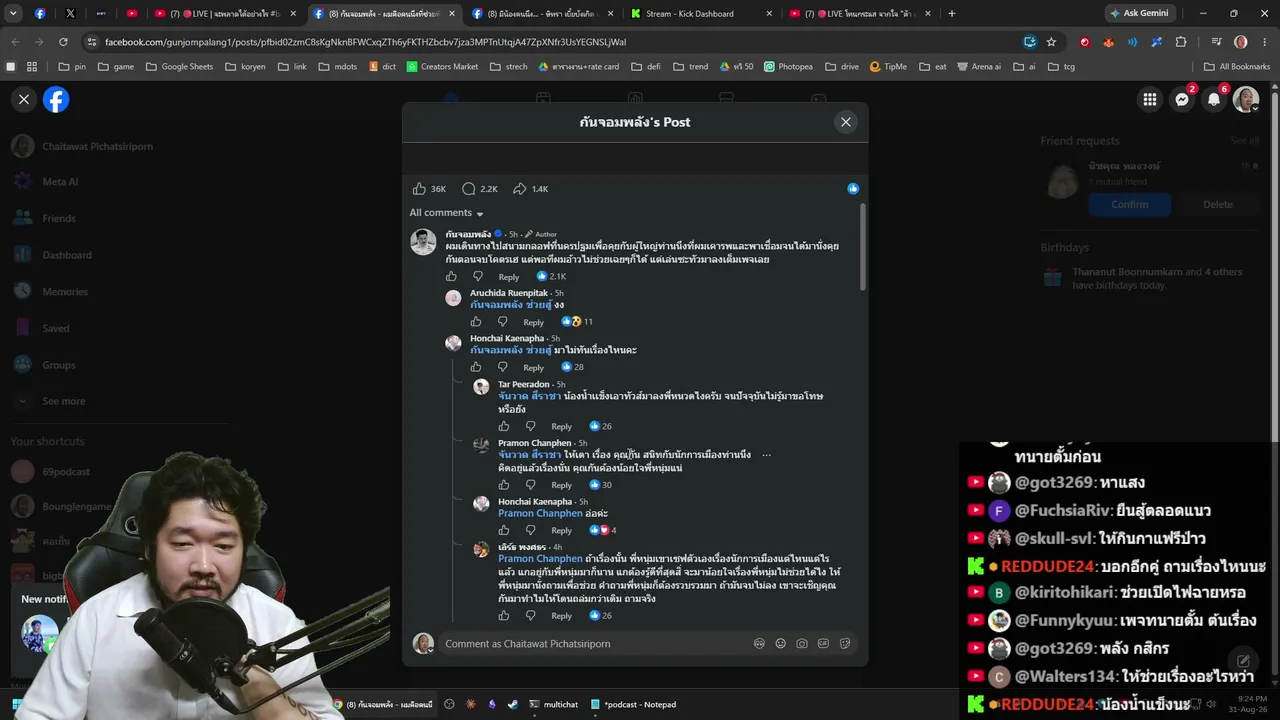Open Saved in the left sidebar
1280x720 pixels.
coord(56,328)
